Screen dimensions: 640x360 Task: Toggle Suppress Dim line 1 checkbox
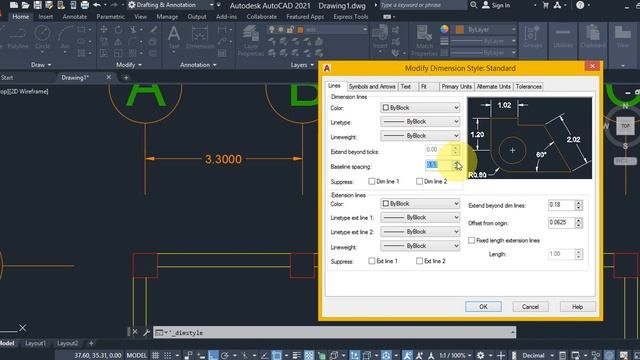pyautogui.click(x=371, y=181)
